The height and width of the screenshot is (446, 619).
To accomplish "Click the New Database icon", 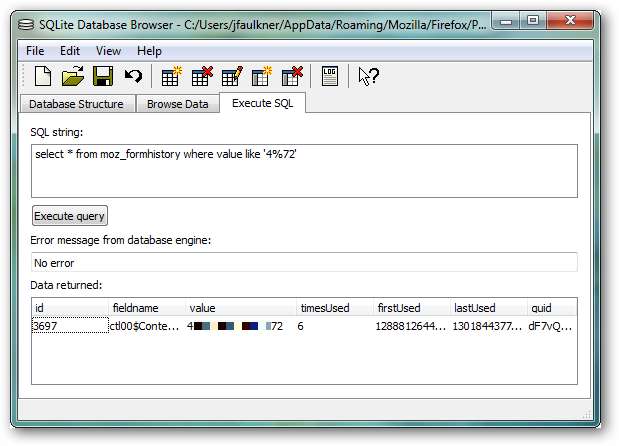I will (43, 76).
